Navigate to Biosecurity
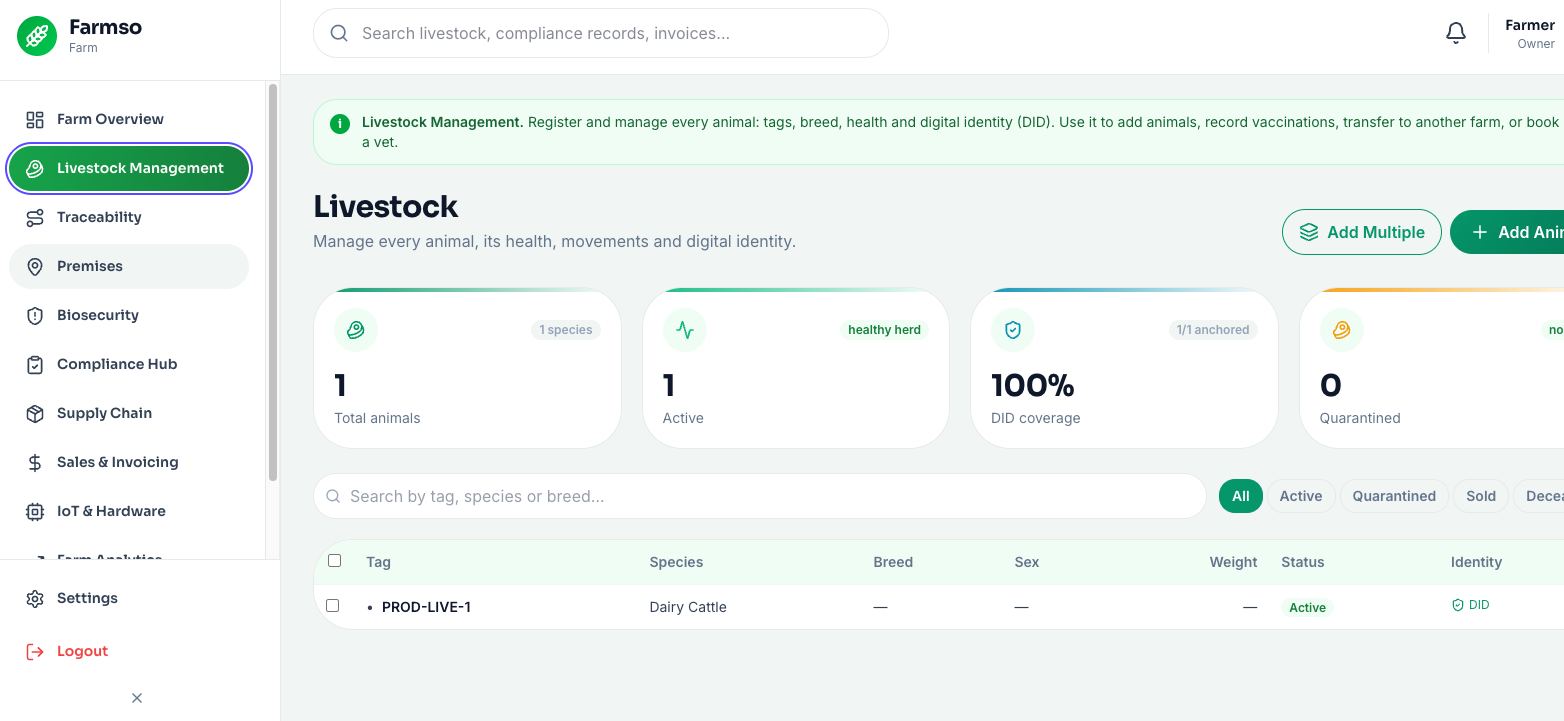 pyautogui.click(x=129, y=316)
